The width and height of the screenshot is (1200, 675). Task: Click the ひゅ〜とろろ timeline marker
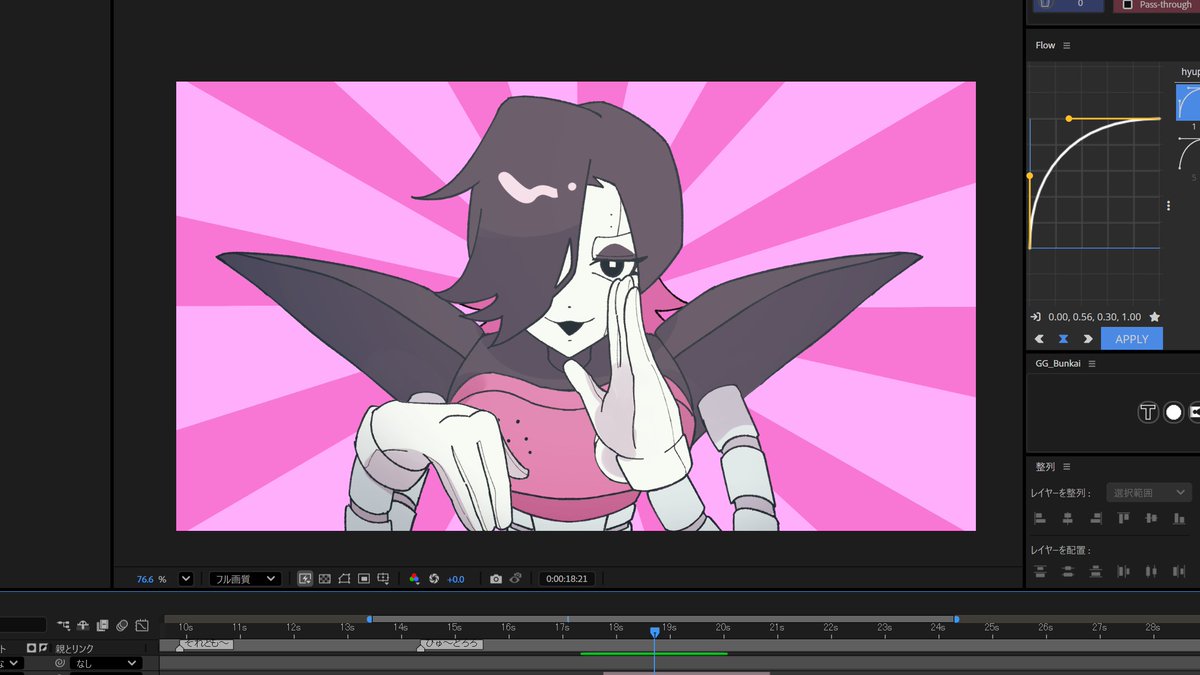[450, 645]
